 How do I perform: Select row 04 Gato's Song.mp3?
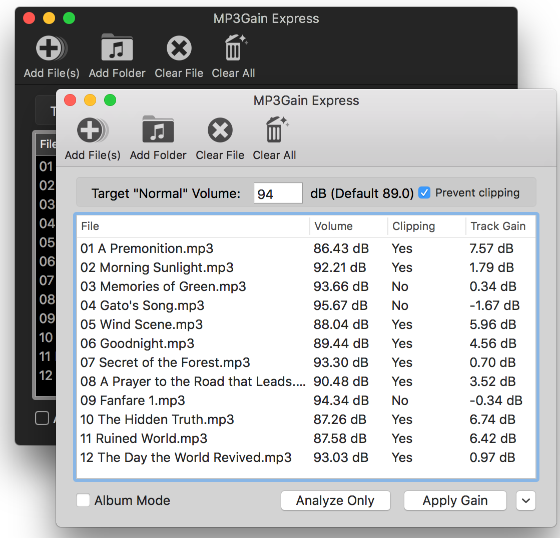click(306, 305)
